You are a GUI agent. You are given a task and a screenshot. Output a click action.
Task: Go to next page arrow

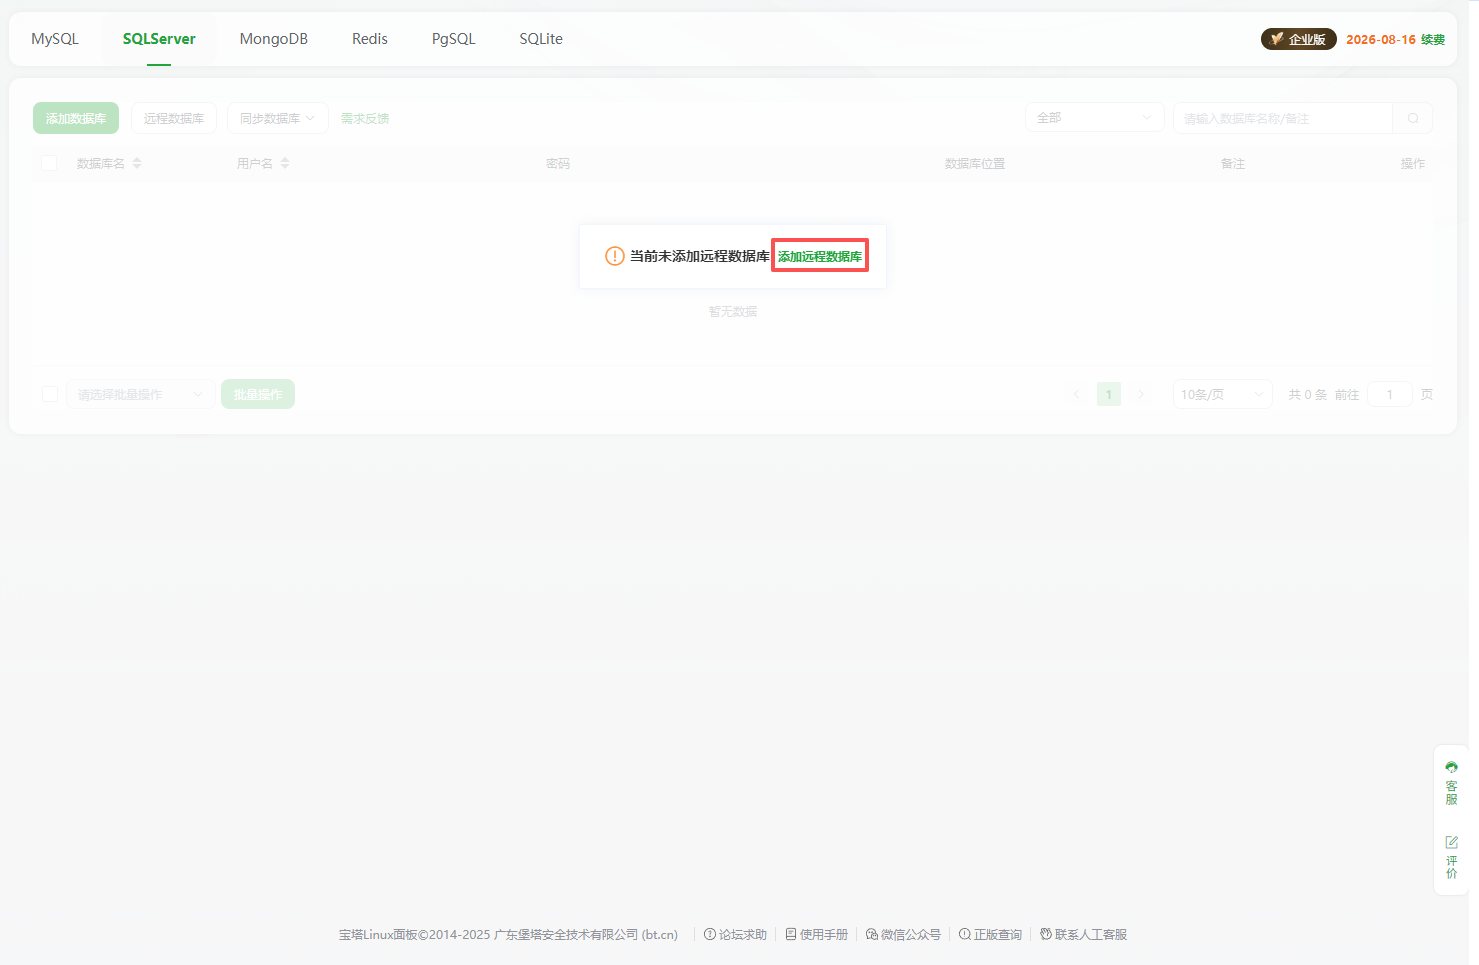point(1141,394)
